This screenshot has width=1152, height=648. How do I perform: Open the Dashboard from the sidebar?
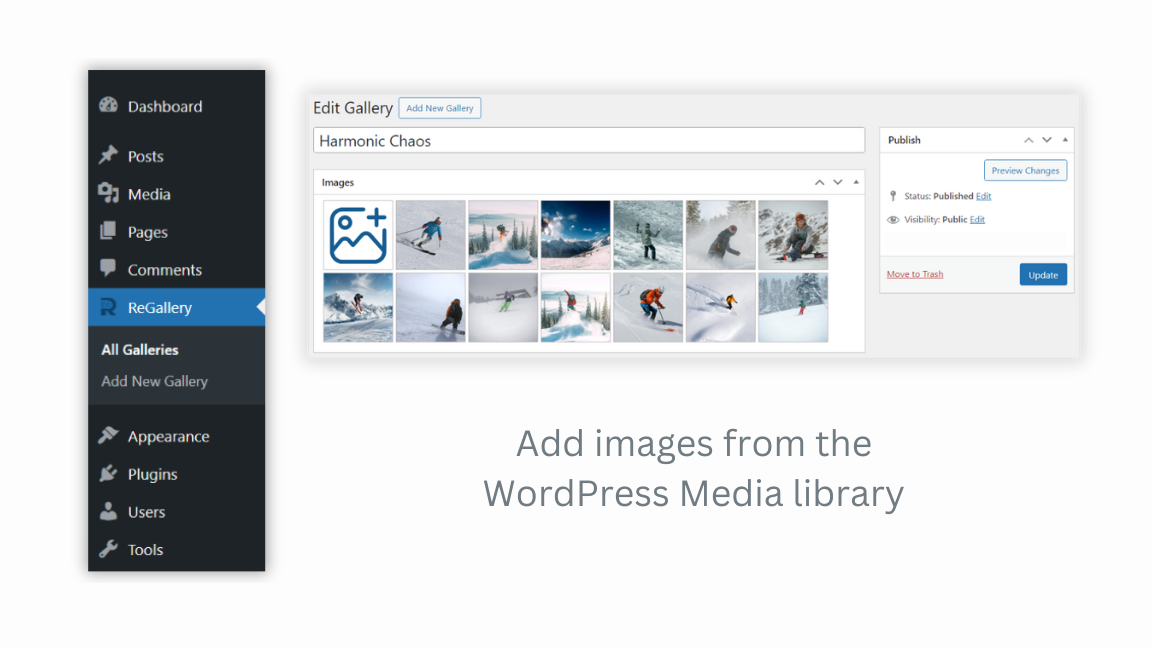[108, 106]
